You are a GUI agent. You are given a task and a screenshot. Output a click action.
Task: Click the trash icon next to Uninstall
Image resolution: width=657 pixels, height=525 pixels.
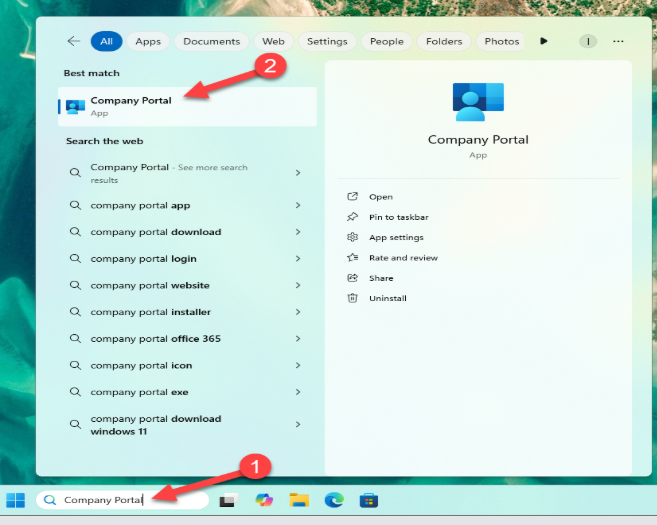tap(352, 298)
